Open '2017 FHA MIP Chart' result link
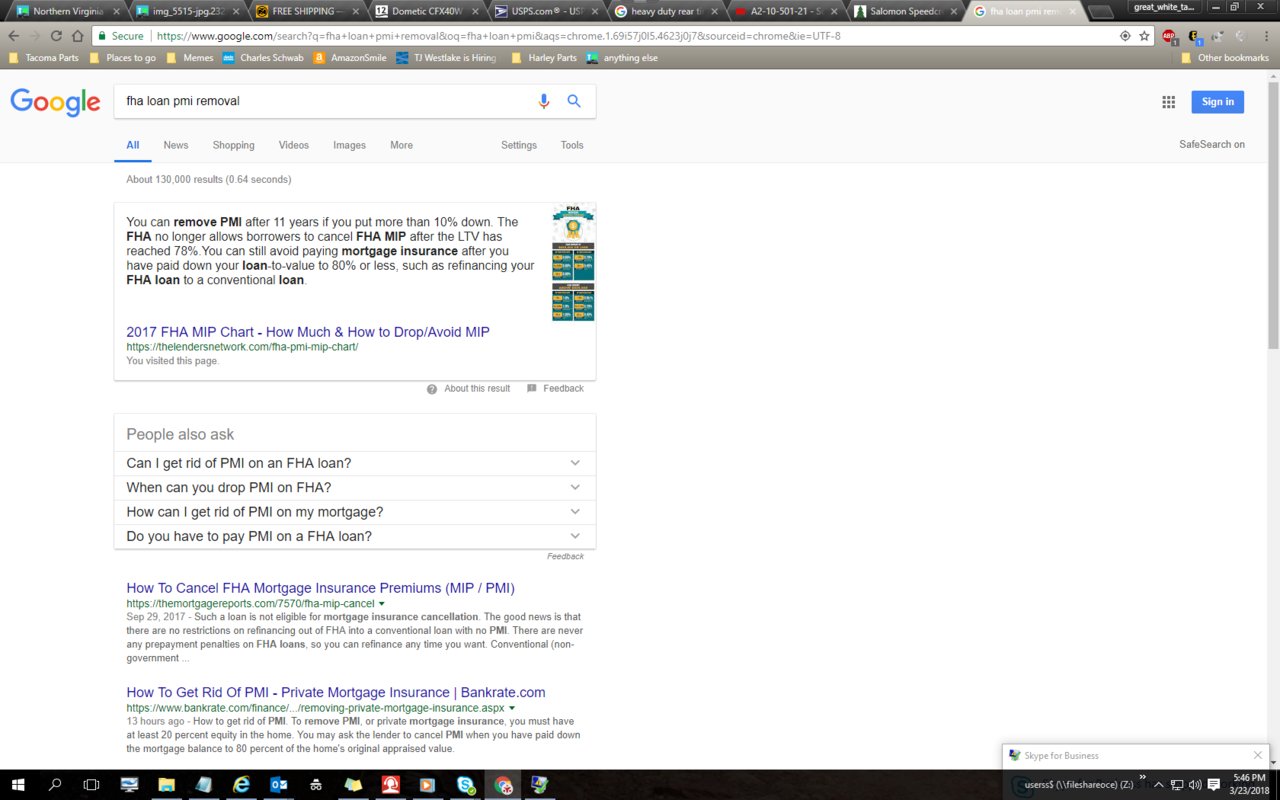 click(x=308, y=332)
